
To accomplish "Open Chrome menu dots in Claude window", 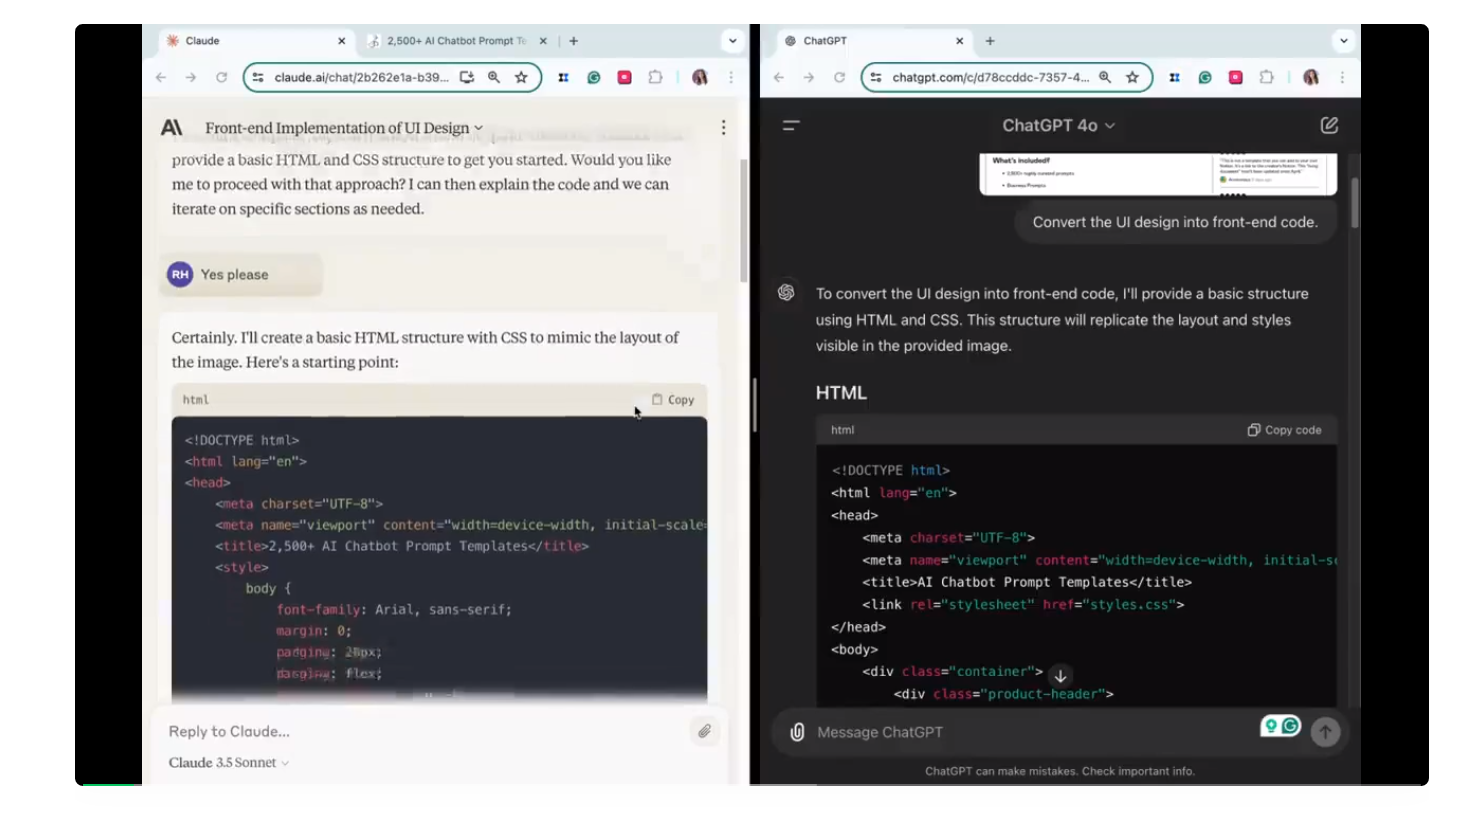I will 731,77.
